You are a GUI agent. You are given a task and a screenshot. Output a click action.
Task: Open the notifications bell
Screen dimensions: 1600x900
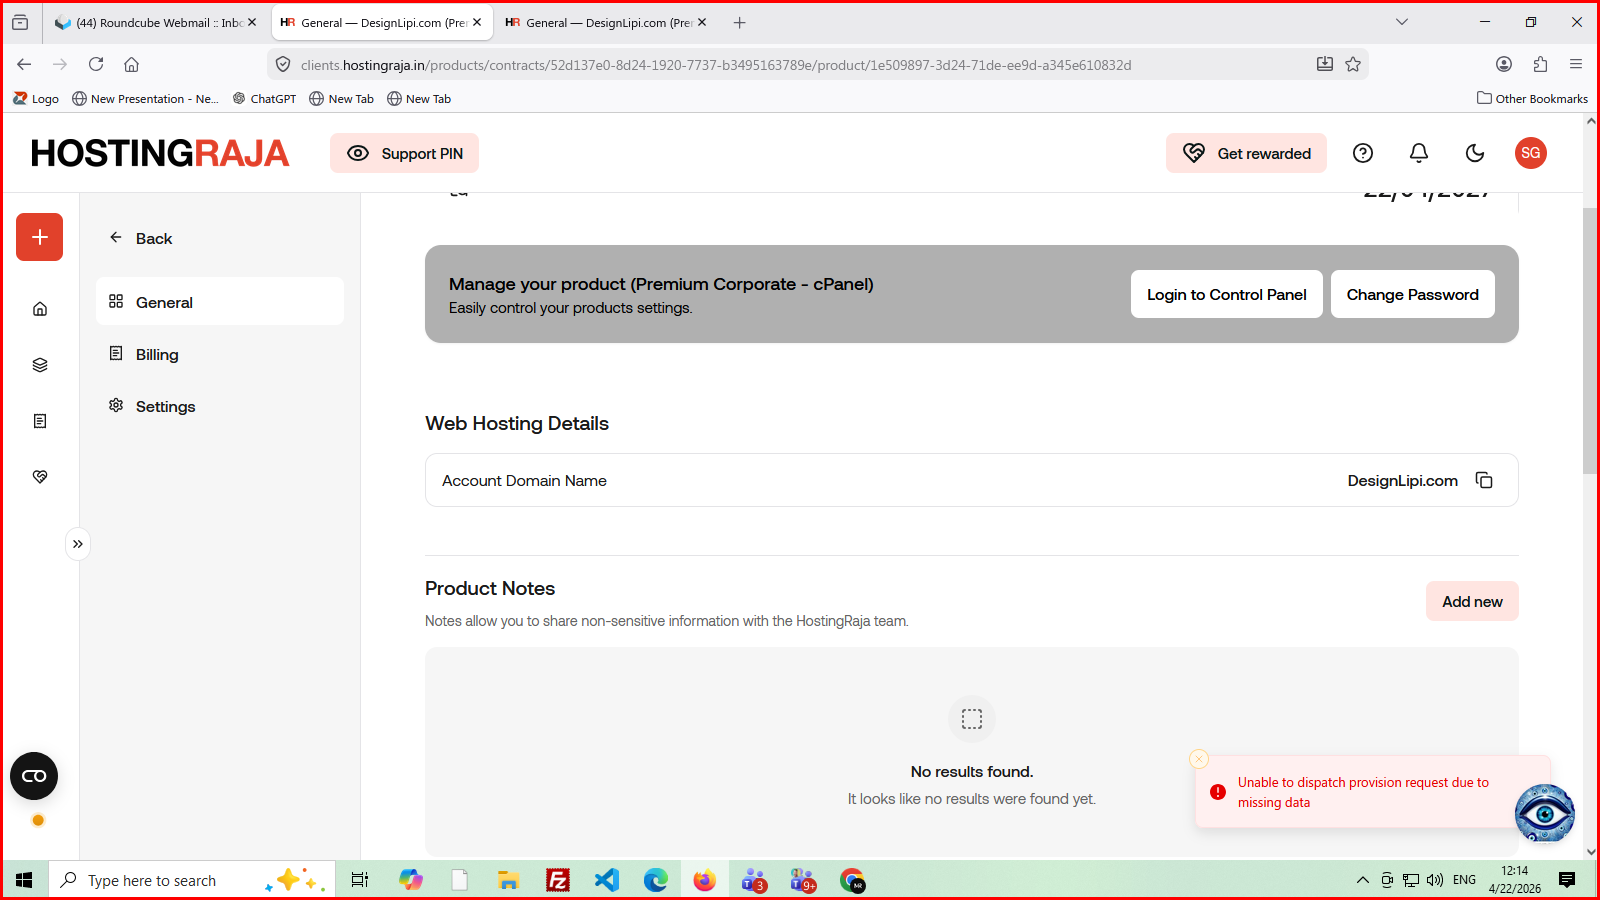(1418, 153)
